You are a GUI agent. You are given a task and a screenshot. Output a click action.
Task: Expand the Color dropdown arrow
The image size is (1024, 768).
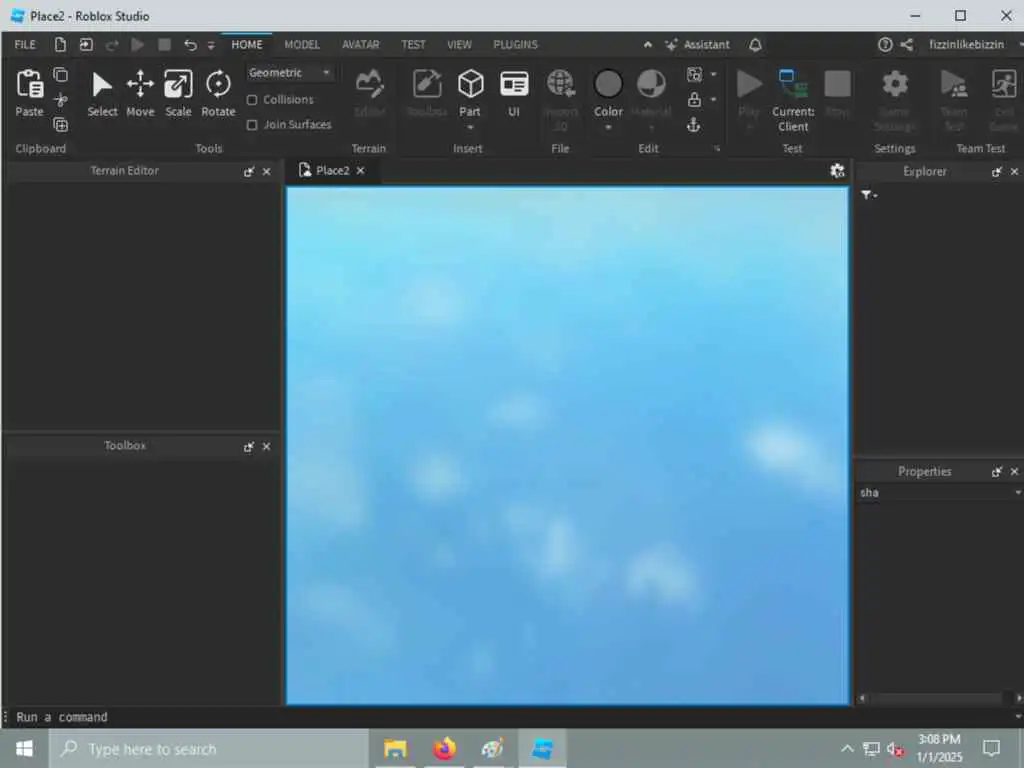pyautogui.click(x=608, y=127)
